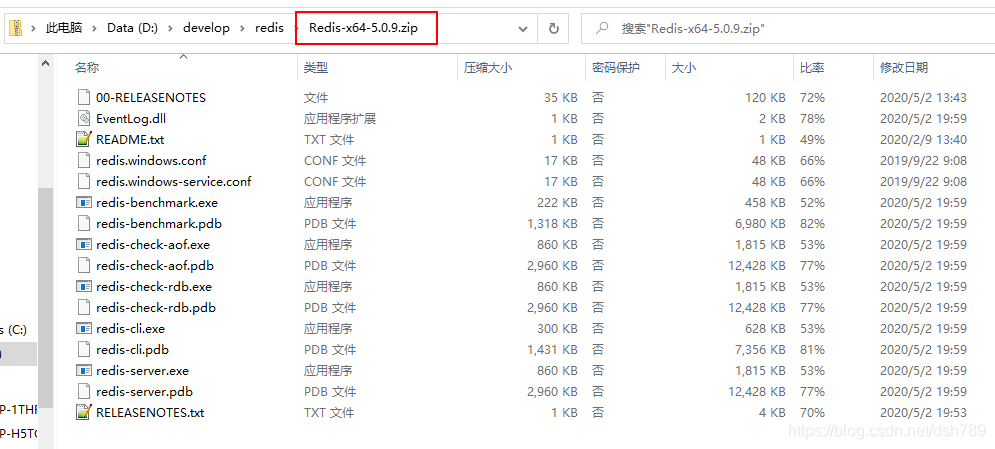This screenshot has height=449, width=995.
Task: Select the redis-benchmark.exe application icon
Action: point(84,203)
